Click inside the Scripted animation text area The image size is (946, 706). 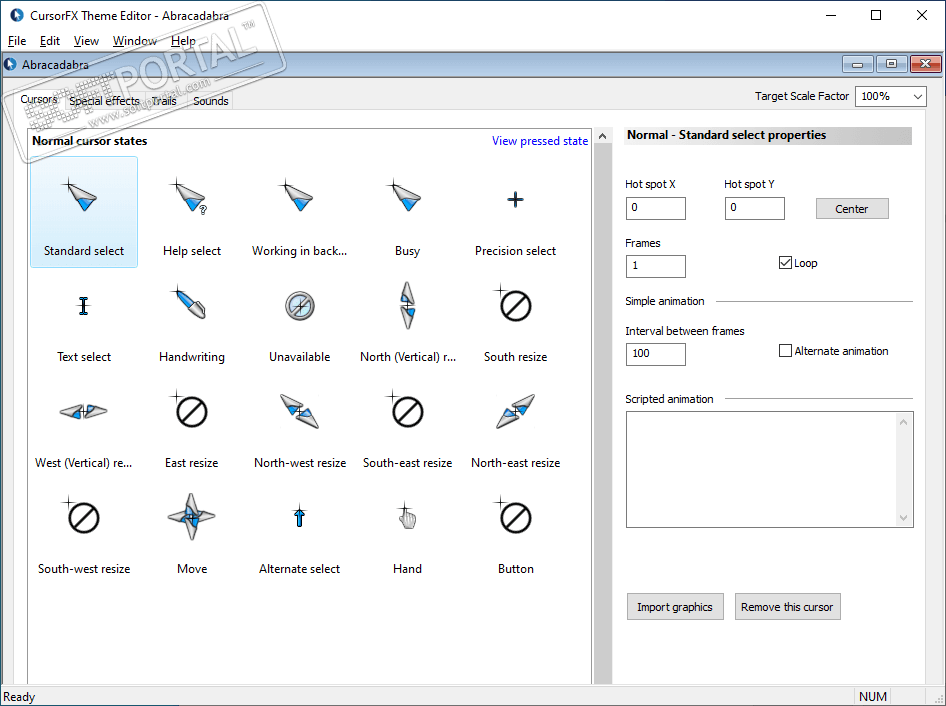click(761, 469)
